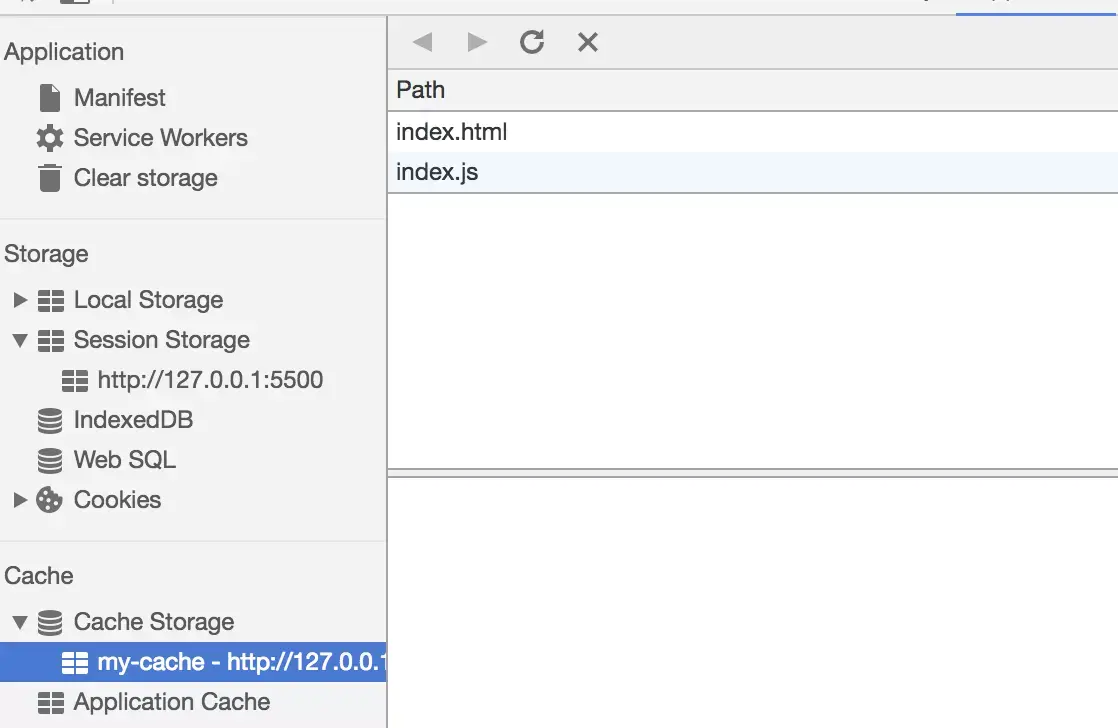1118x728 pixels.
Task: Select Session Storage in sidebar
Action: click(x=162, y=340)
